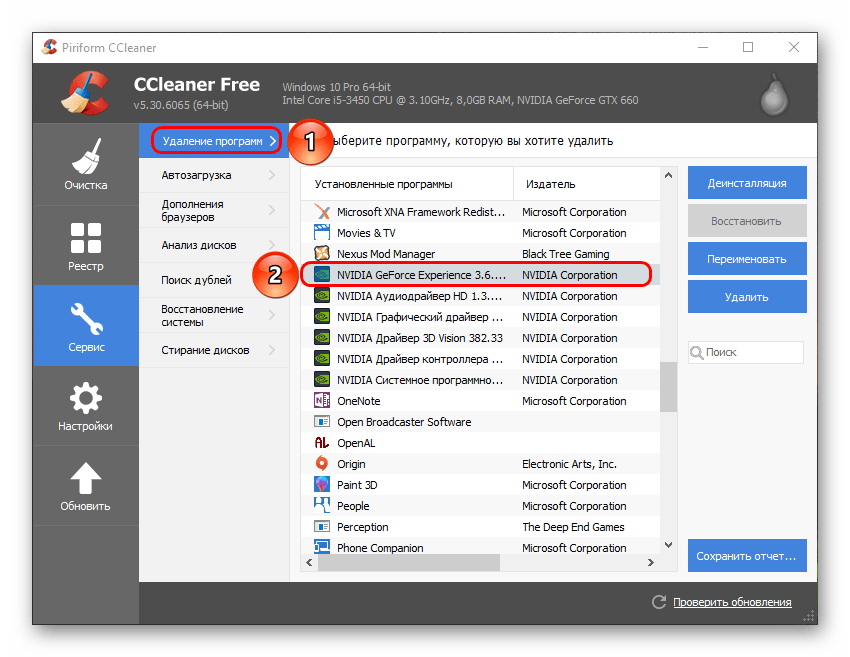This screenshot has height=657, width=850.
Task: Select the OneNote program entry
Action: coord(358,401)
